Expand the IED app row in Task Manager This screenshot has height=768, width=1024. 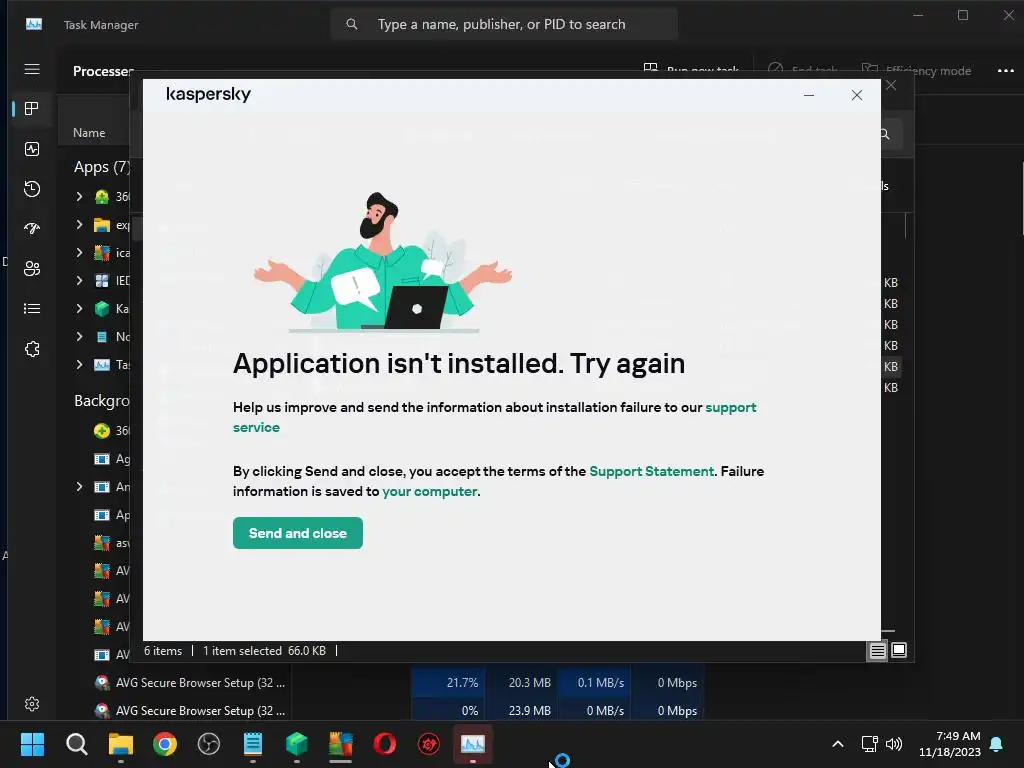80,281
